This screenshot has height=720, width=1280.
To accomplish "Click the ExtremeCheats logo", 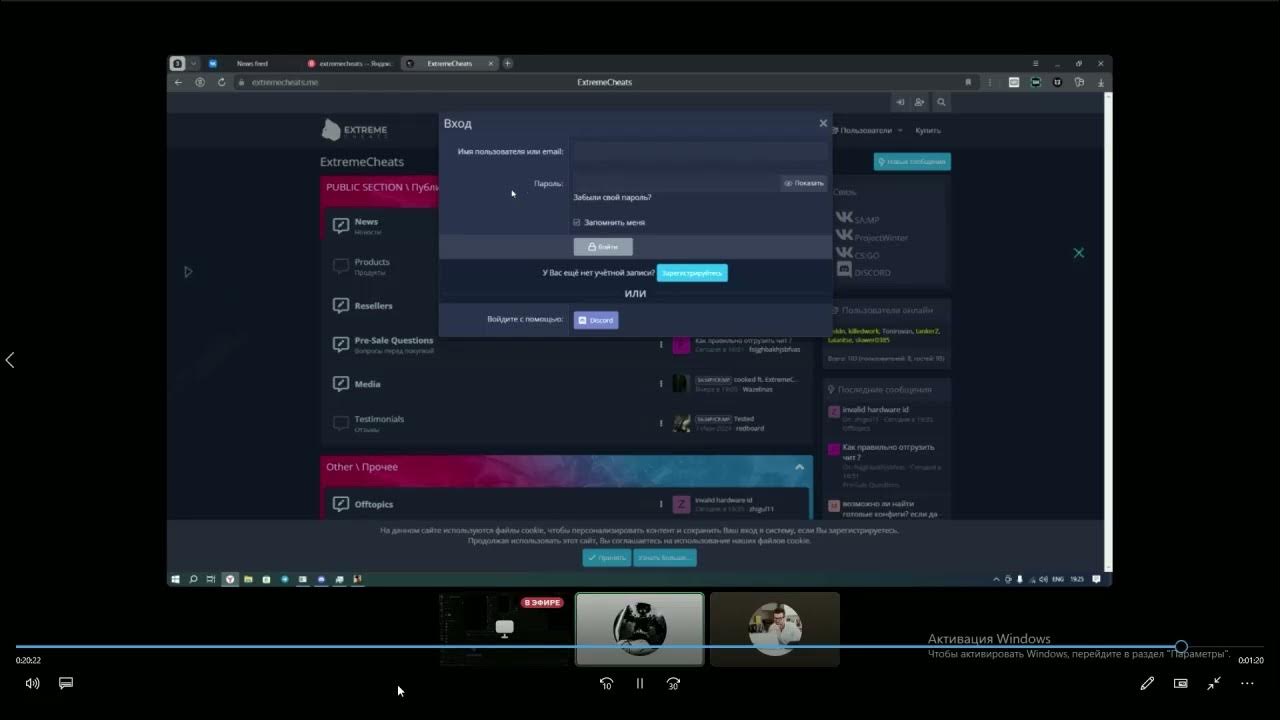I will point(354,130).
